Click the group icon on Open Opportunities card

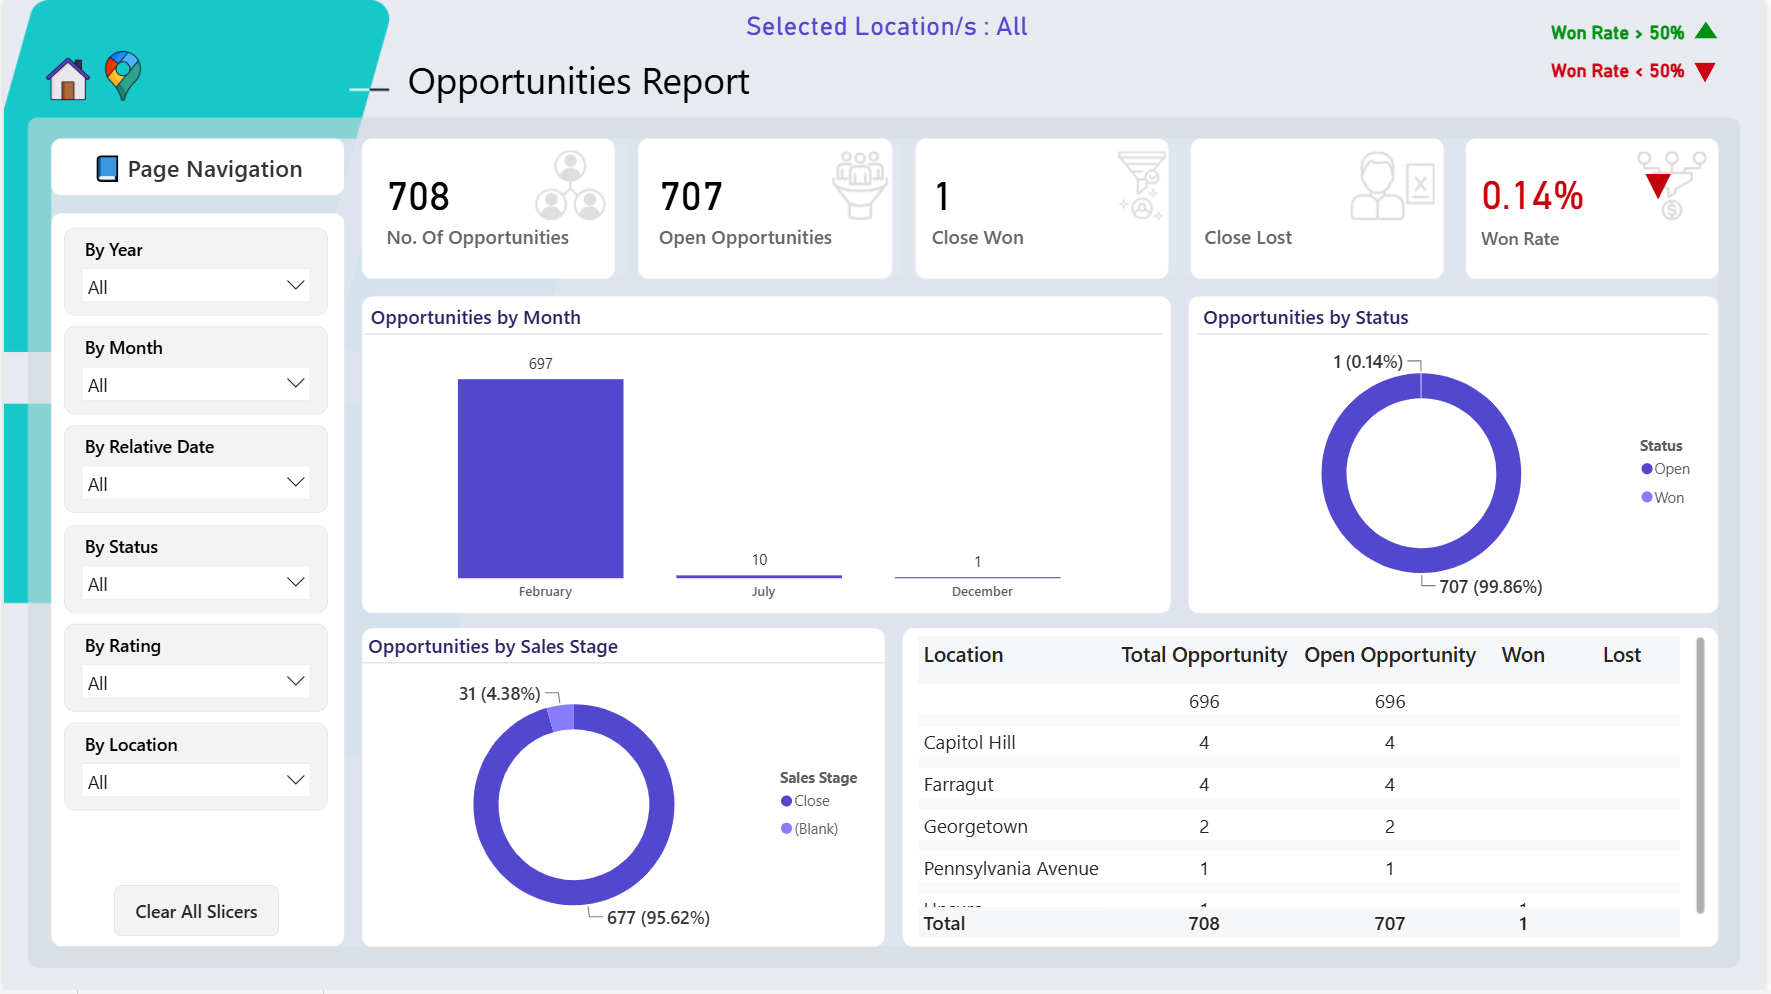click(x=860, y=185)
